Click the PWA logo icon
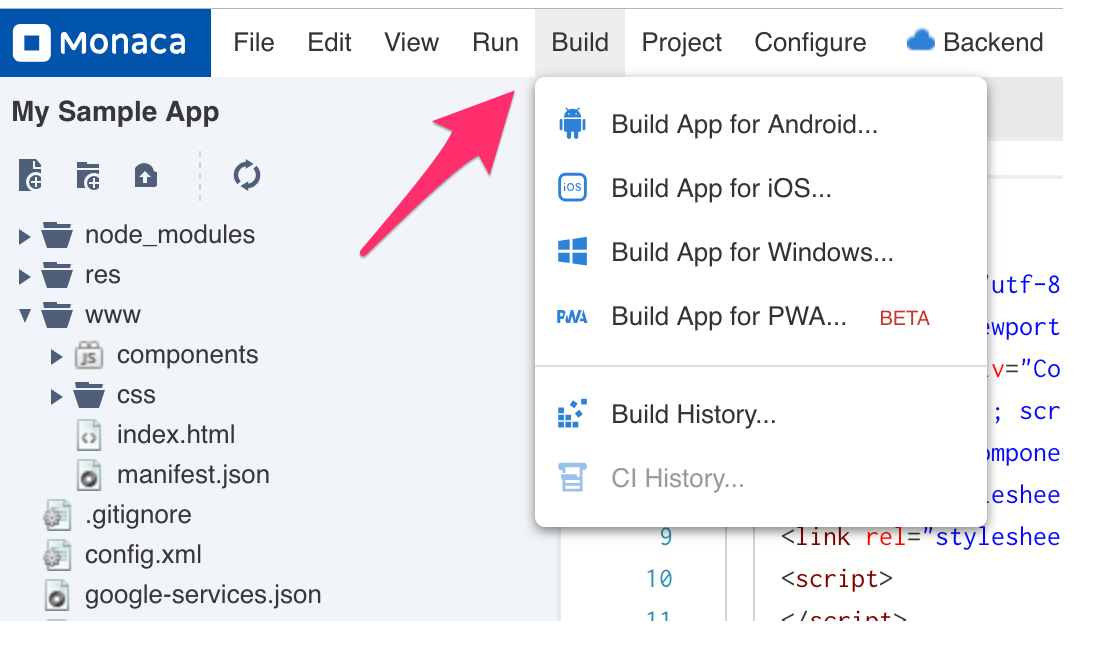1104x662 pixels. (572, 317)
